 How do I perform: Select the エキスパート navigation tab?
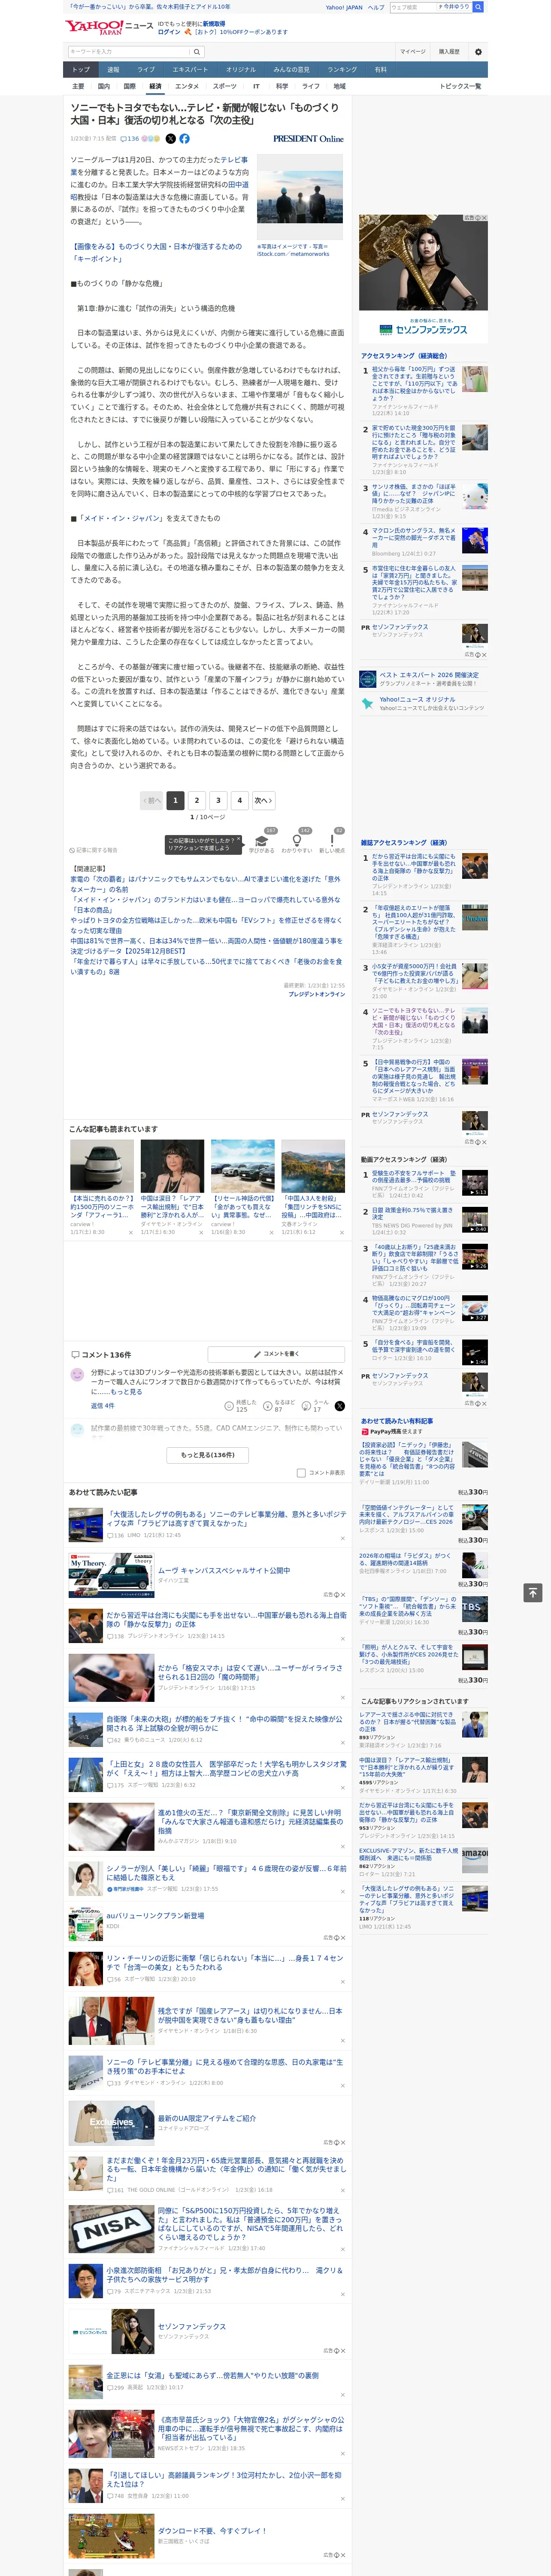click(x=190, y=69)
